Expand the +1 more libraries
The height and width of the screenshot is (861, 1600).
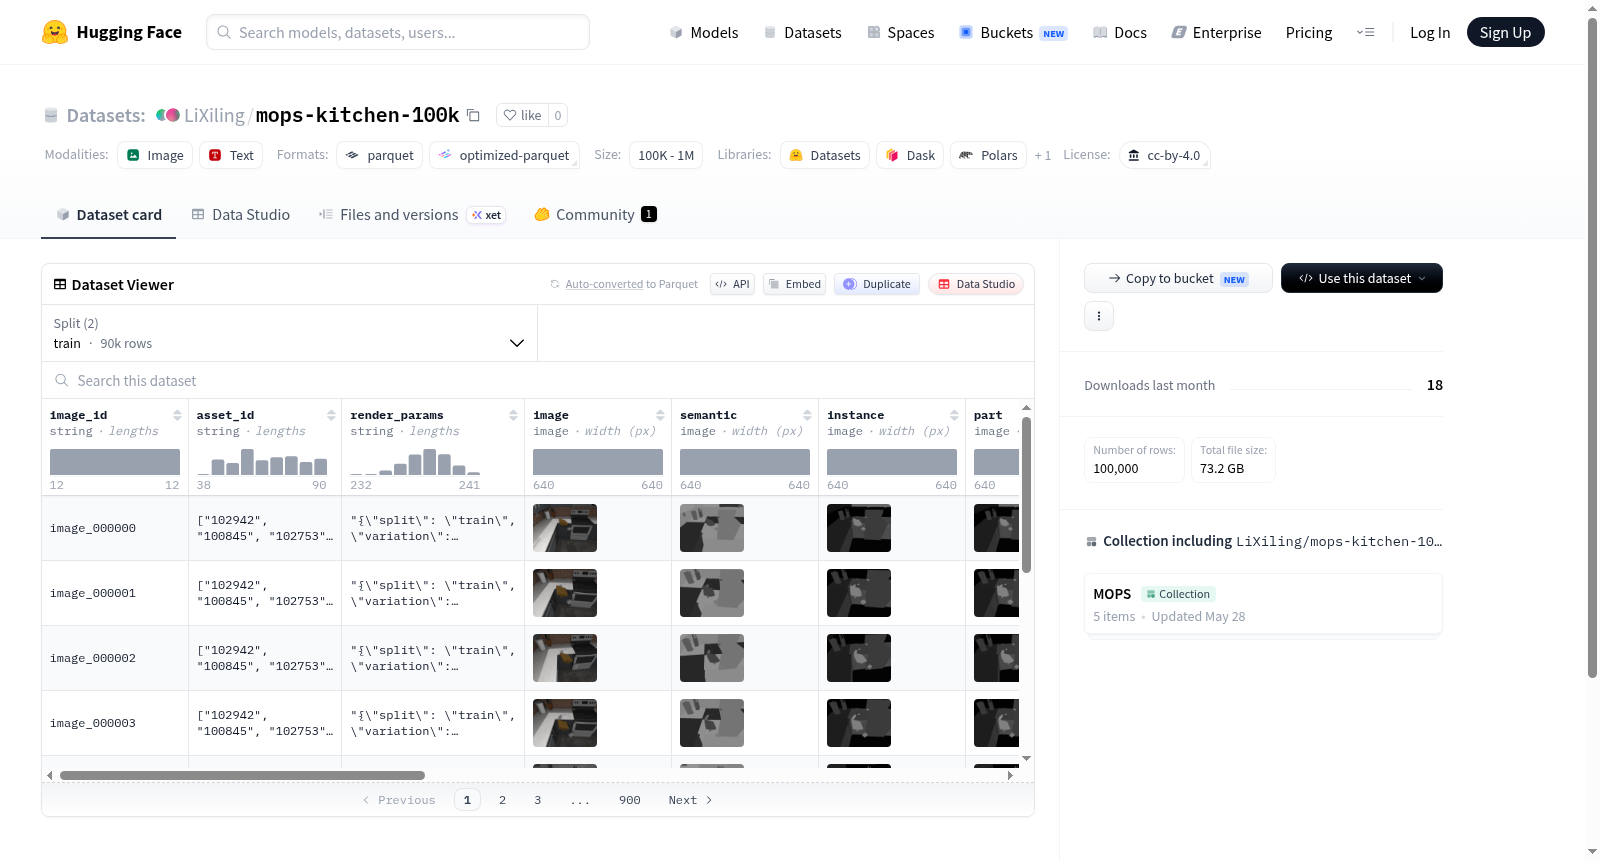(x=1043, y=156)
